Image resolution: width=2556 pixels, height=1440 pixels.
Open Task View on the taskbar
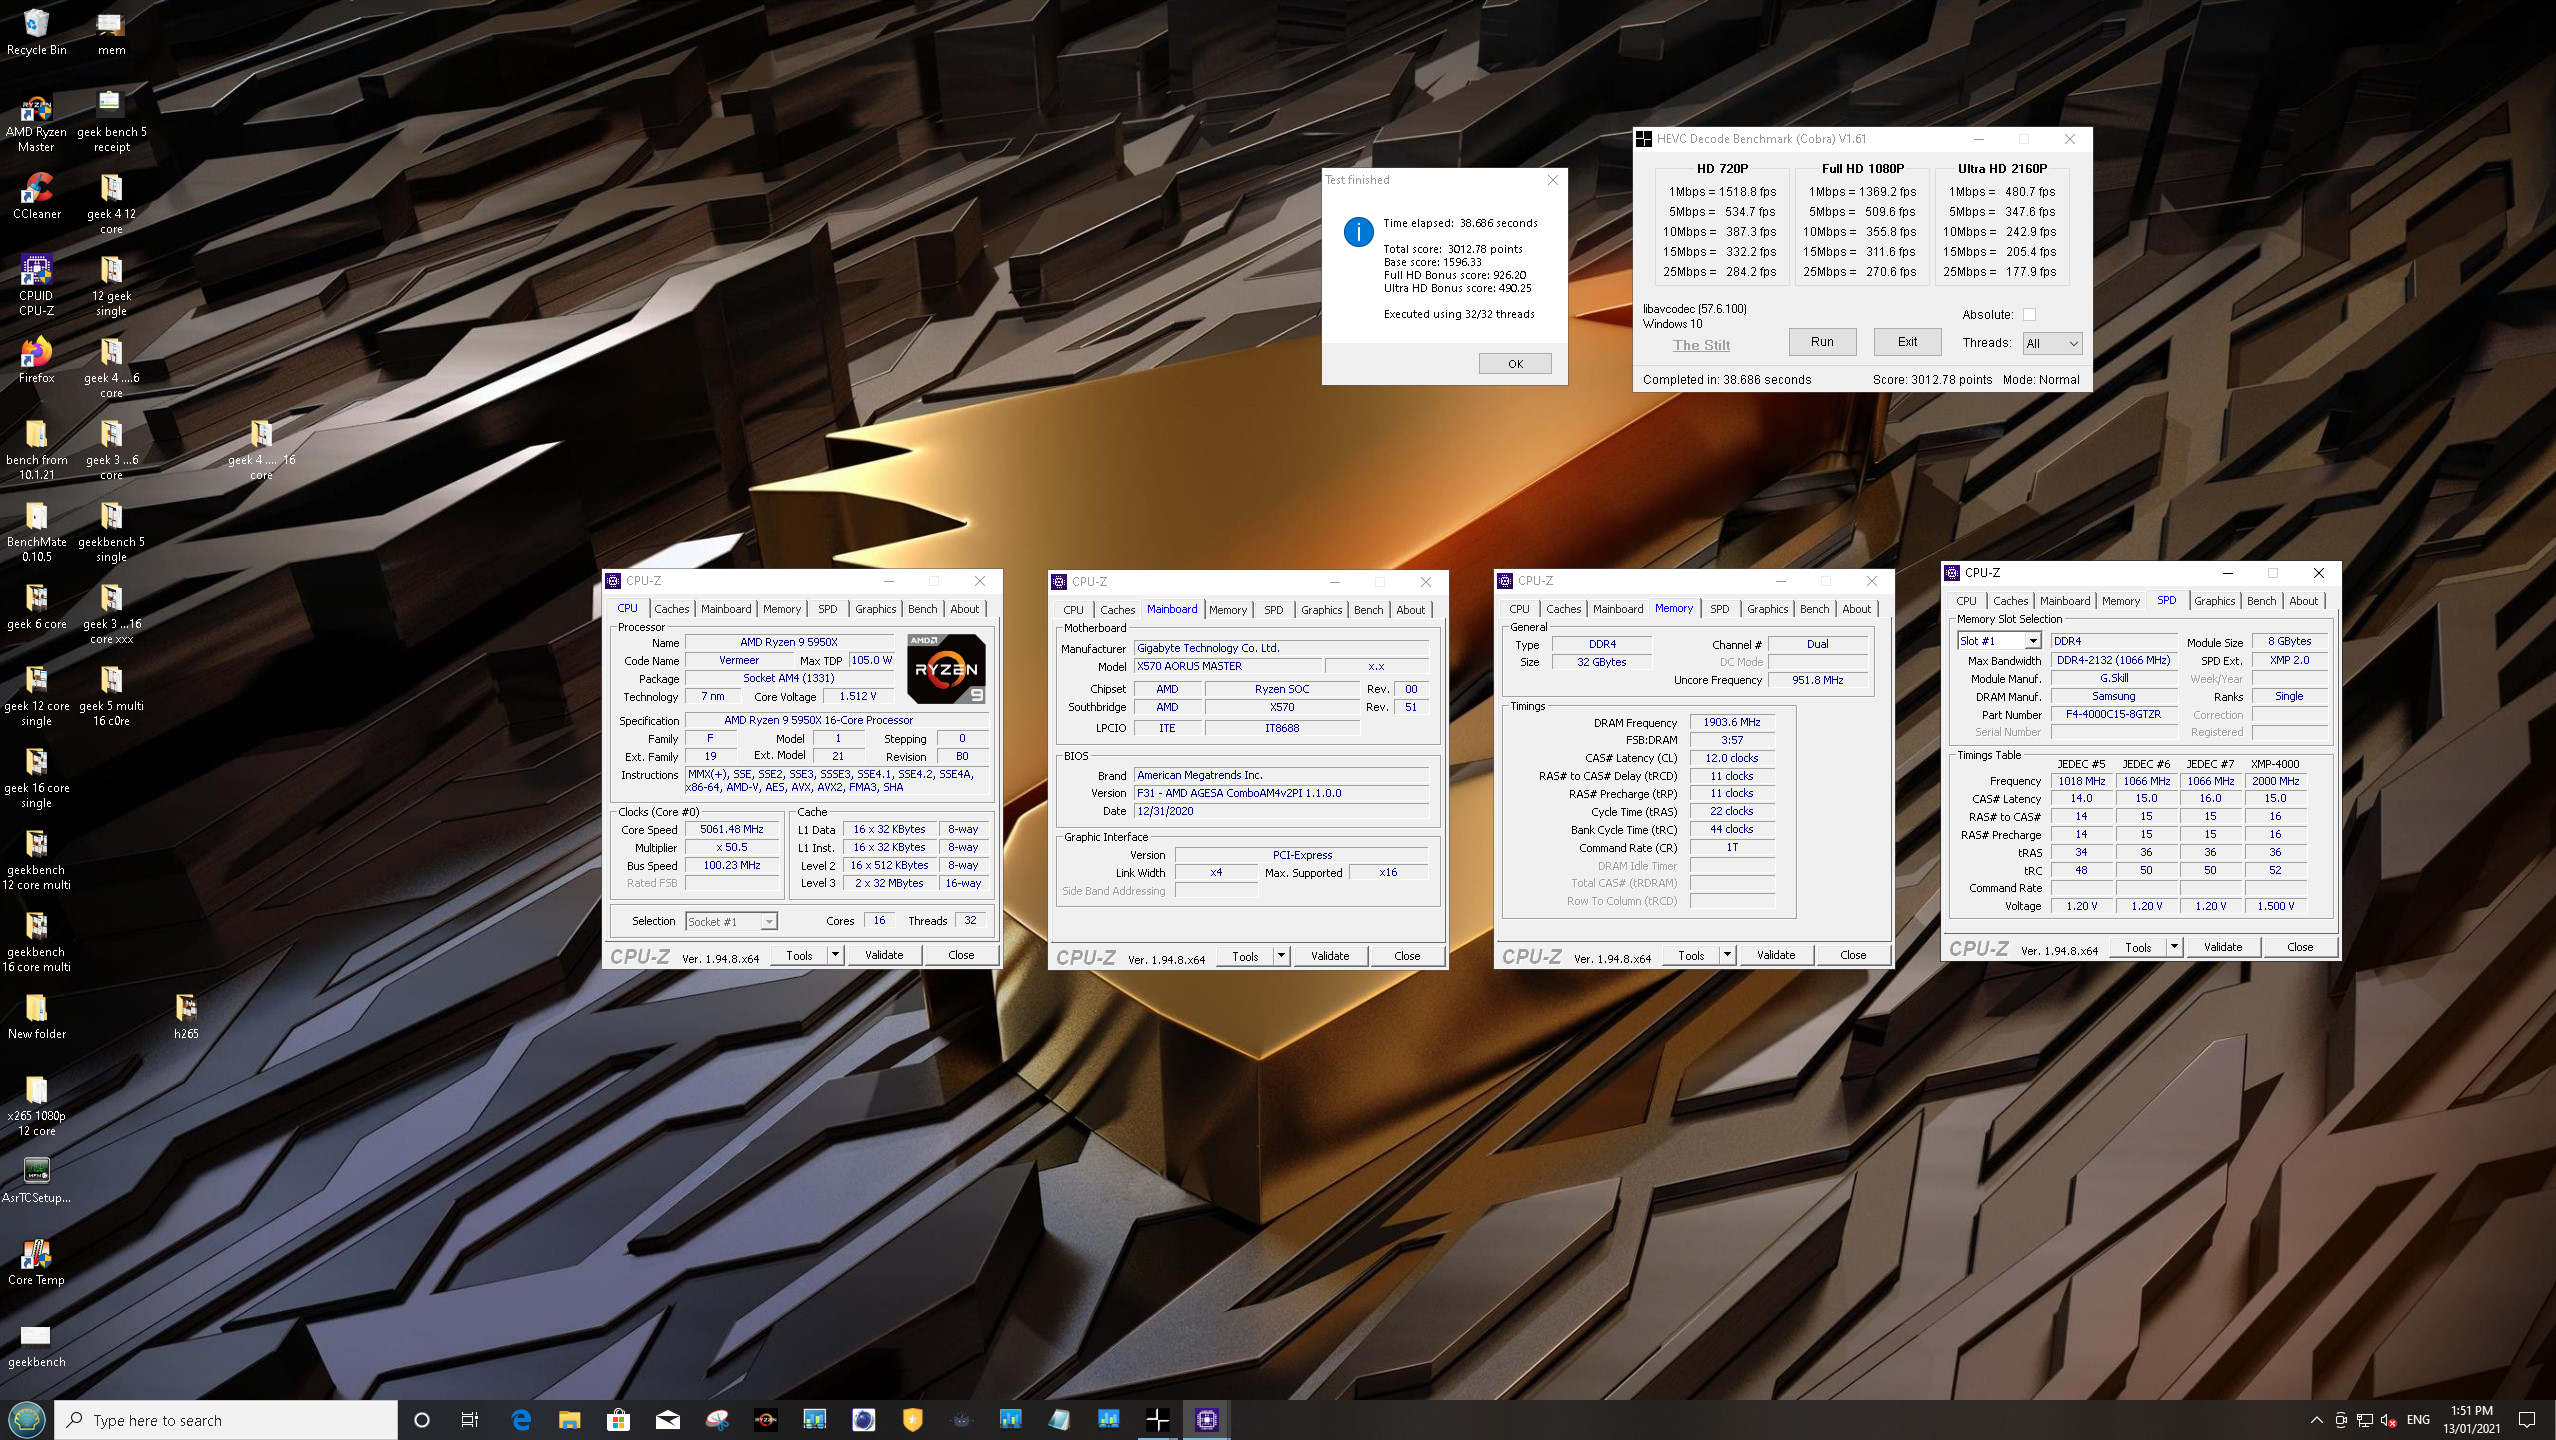(469, 1420)
